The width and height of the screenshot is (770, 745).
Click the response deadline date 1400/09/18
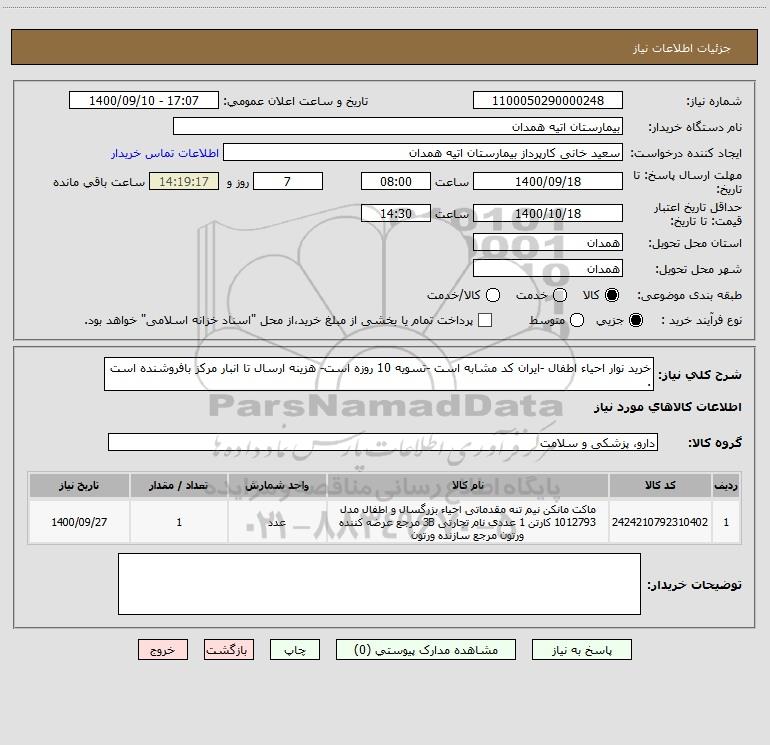548,181
